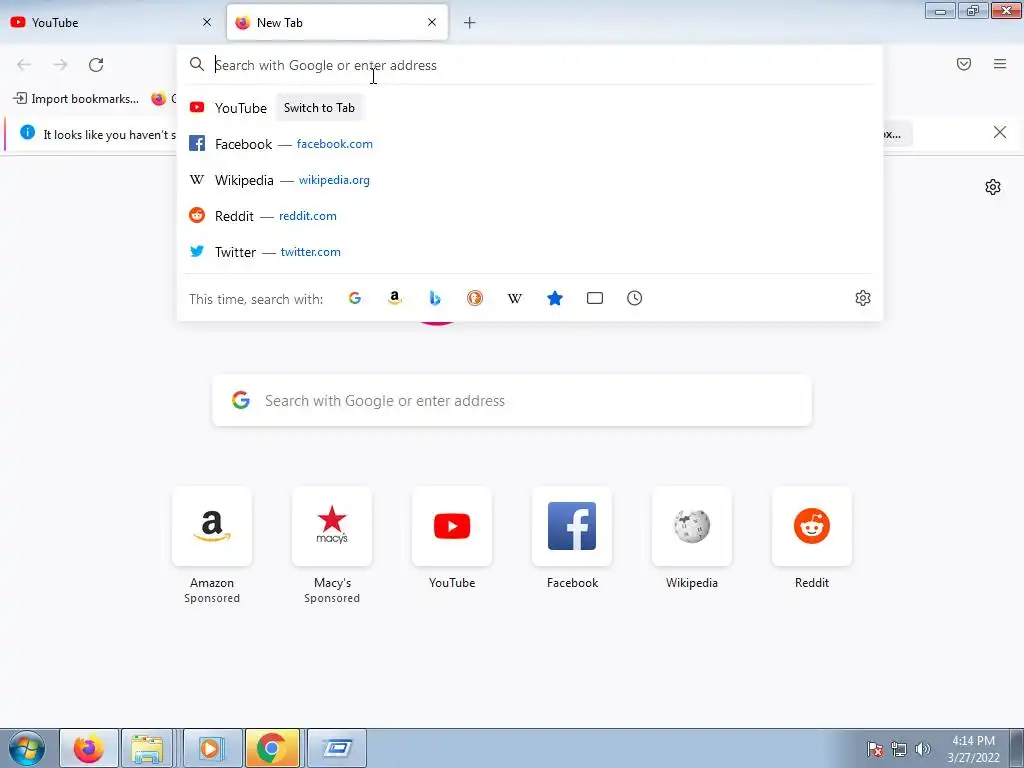Image resolution: width=1024 pixels, height=768 pixels.
Task: Choose Wikipedia icon in search engines row
Action: point(515,298)
